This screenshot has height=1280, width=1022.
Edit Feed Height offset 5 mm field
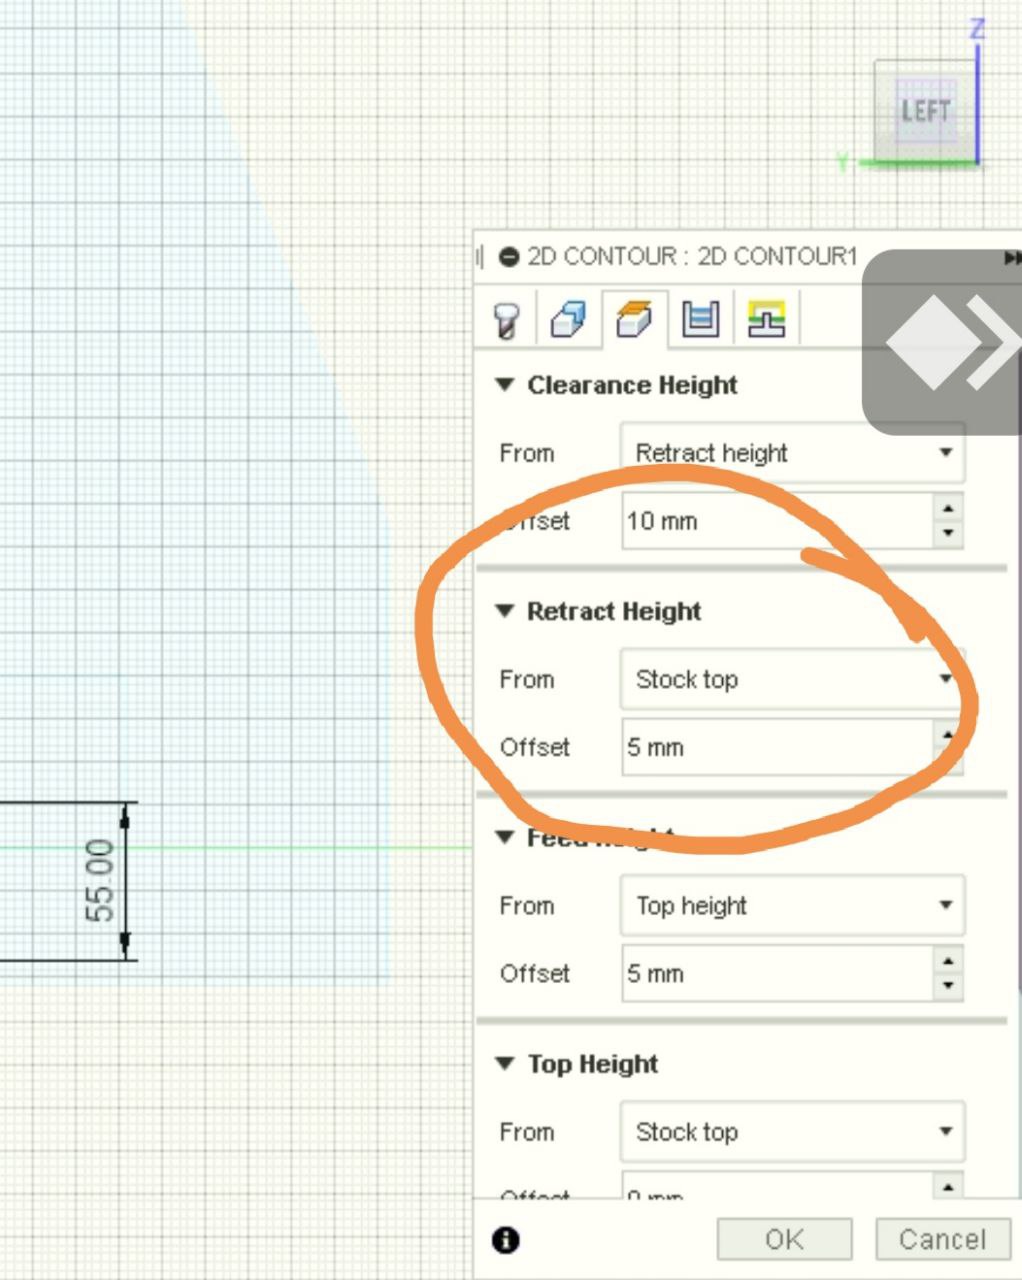(778, 973)
